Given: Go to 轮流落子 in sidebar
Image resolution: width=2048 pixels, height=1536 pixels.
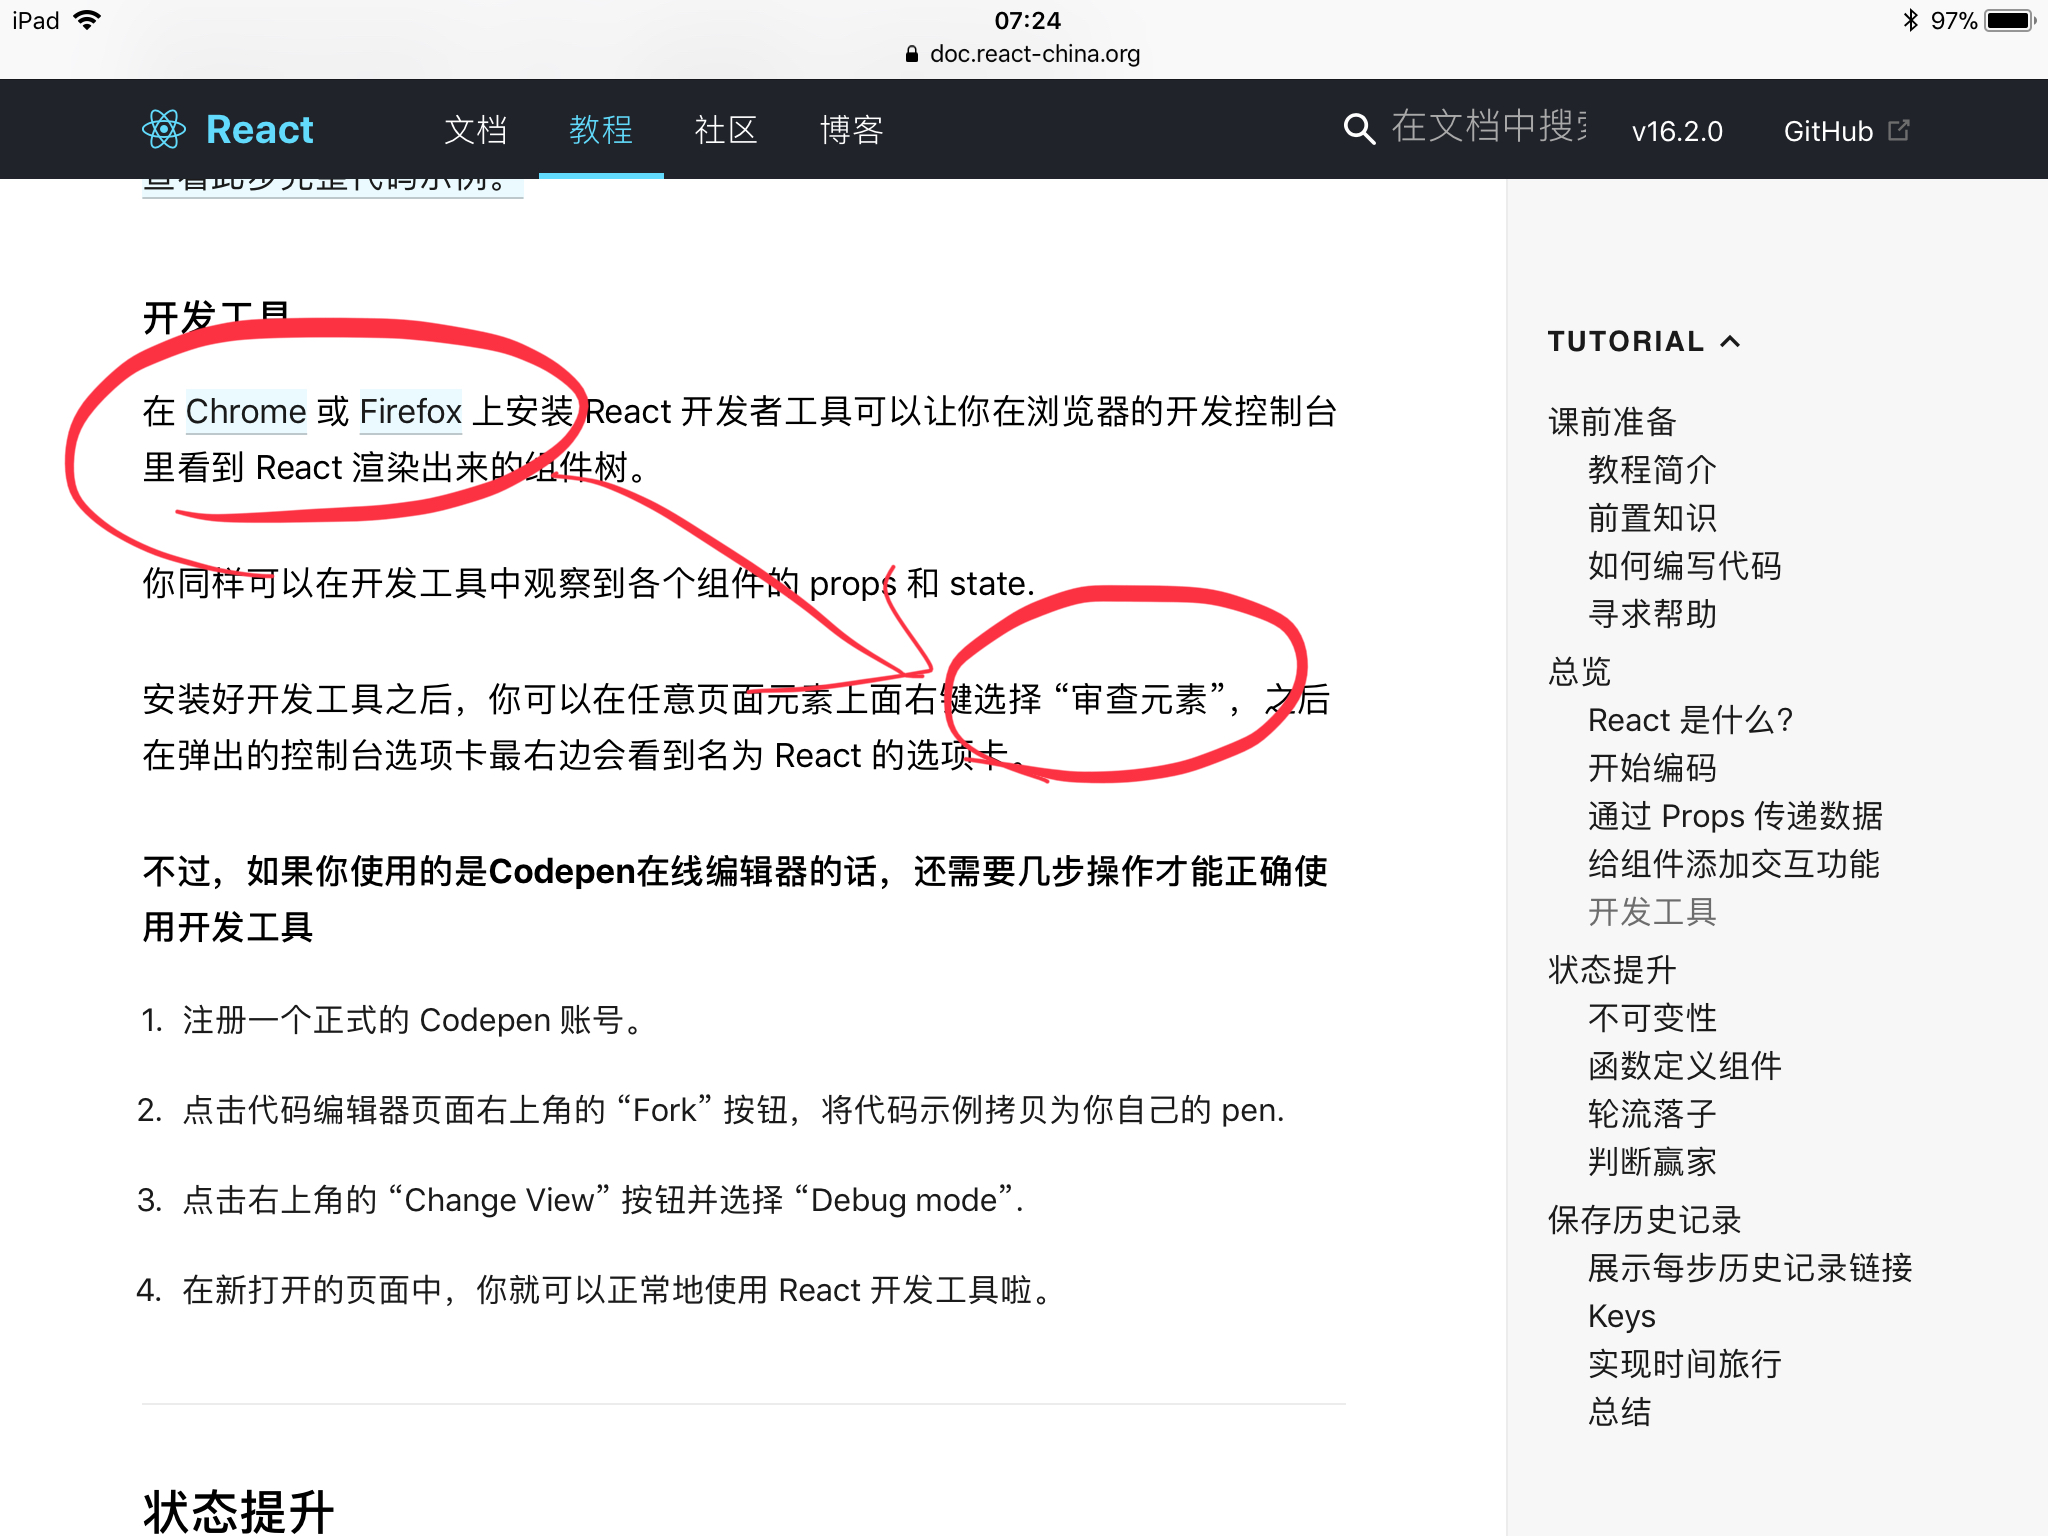Looking at the screenshot, I should tap(1652, 1113).
